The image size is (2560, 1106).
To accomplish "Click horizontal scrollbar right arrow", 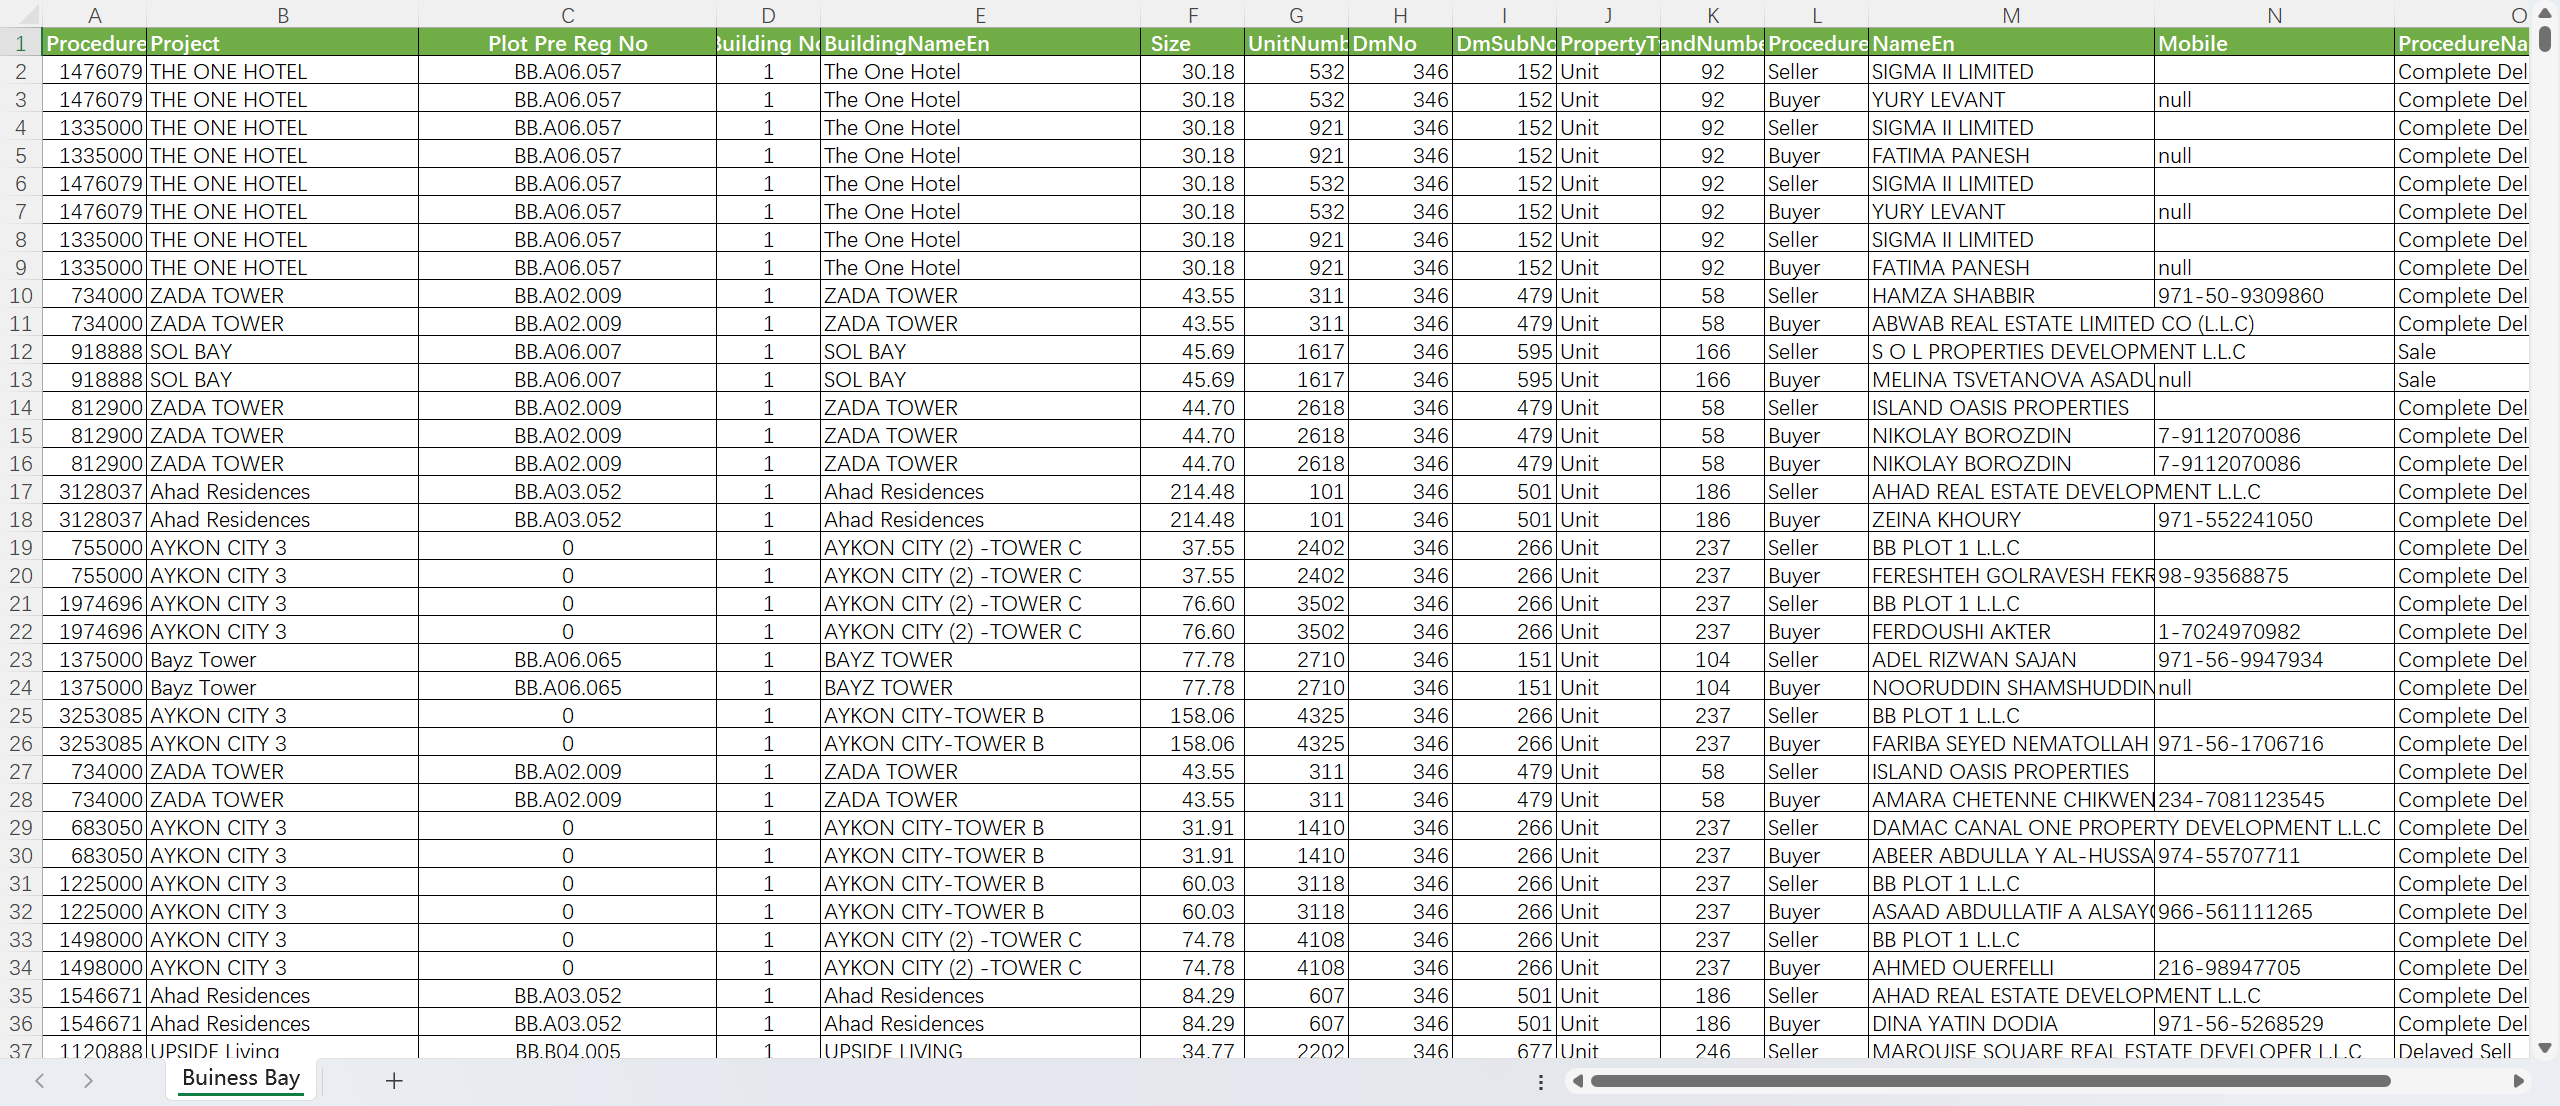I will click(x=2518, y=1081).
